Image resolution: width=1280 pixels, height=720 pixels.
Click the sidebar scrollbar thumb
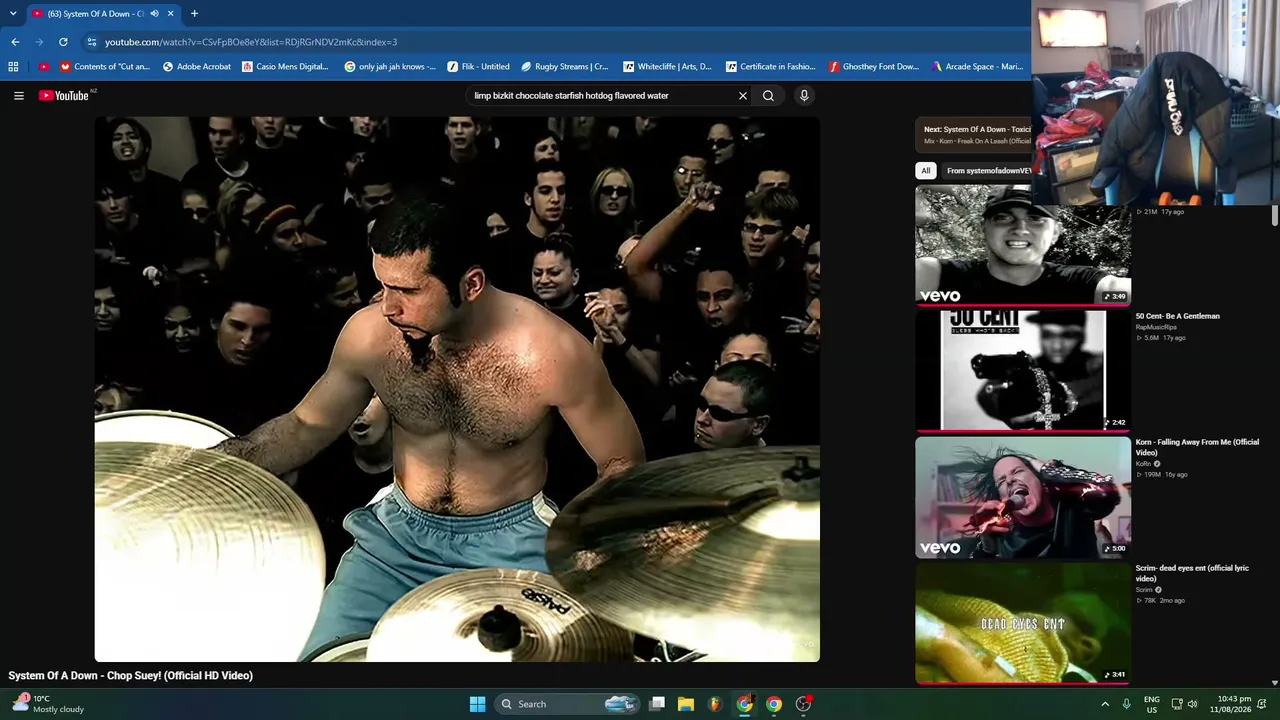(1275, 216)
